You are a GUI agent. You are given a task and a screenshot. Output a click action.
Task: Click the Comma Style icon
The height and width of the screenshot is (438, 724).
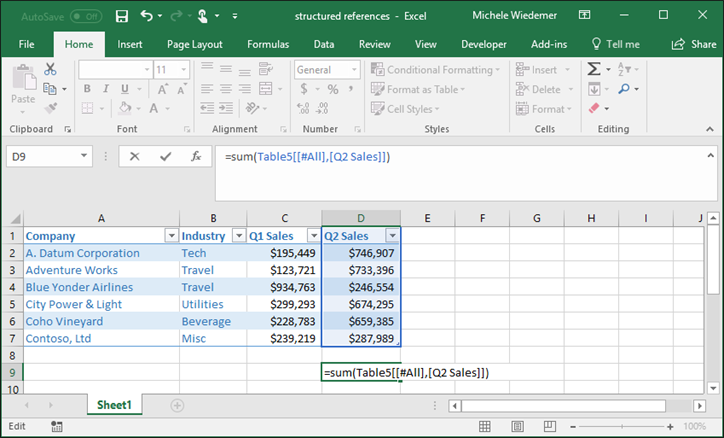[x=351, y=89]
